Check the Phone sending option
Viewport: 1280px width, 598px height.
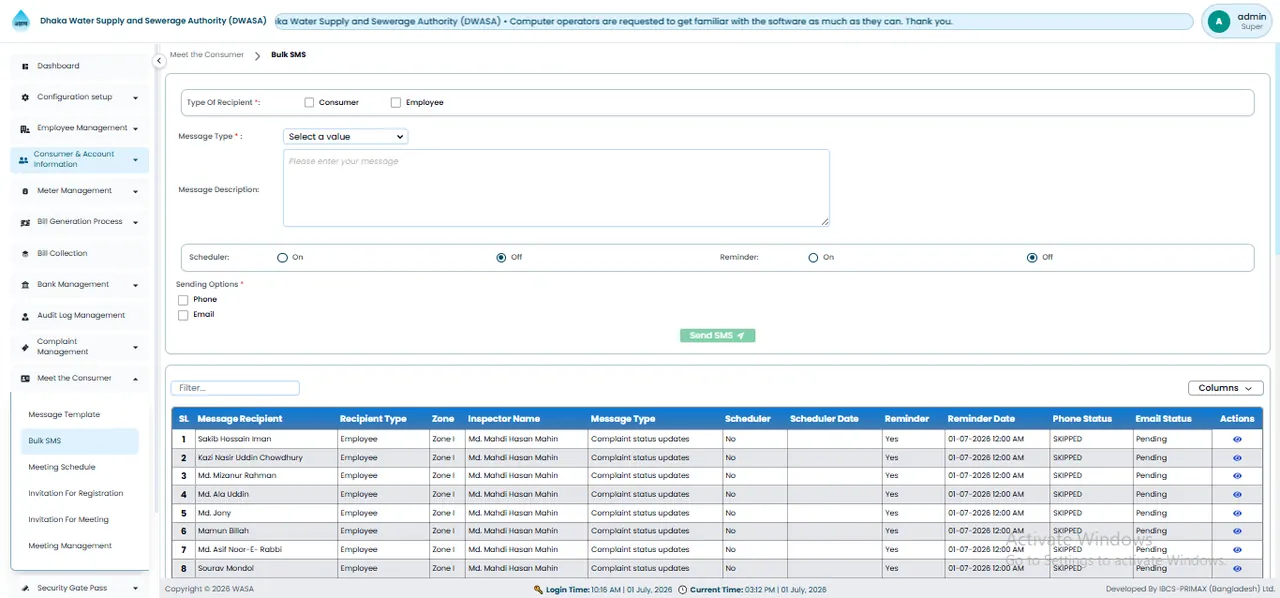[x=183, y=300]
